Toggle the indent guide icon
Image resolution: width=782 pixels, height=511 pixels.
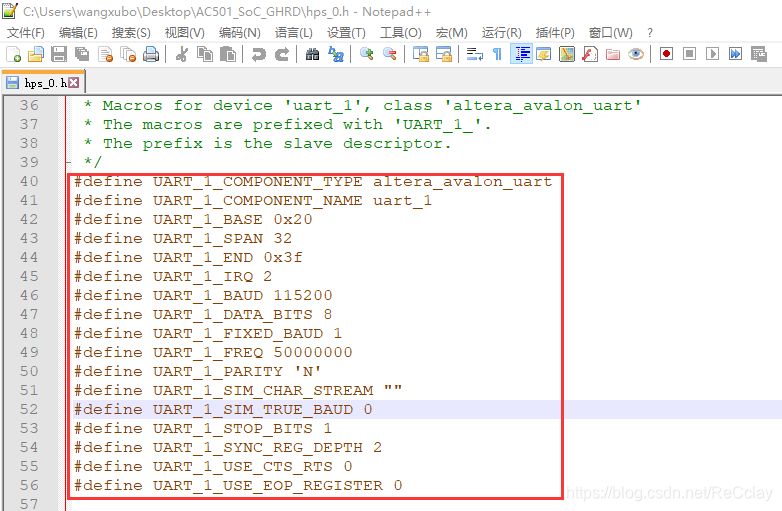[x=522, y=54]
